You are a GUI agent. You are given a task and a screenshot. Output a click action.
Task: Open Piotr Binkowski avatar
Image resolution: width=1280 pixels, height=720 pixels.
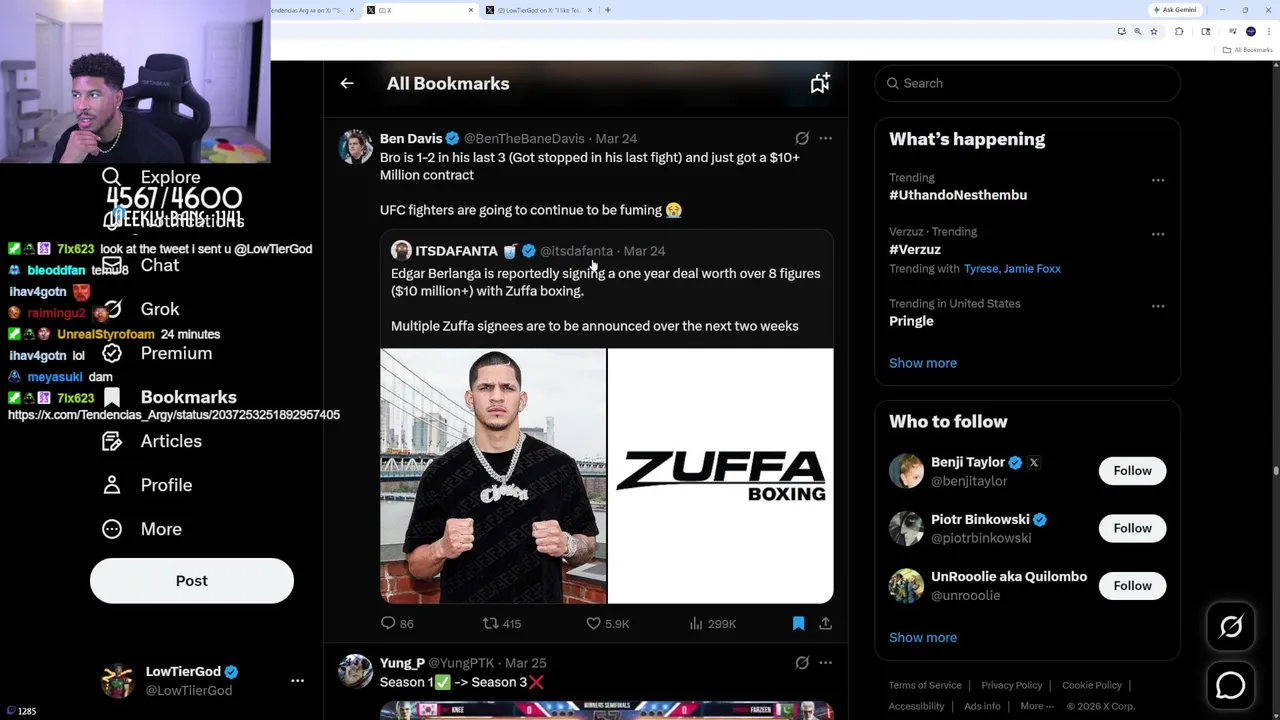coord(907,528)
